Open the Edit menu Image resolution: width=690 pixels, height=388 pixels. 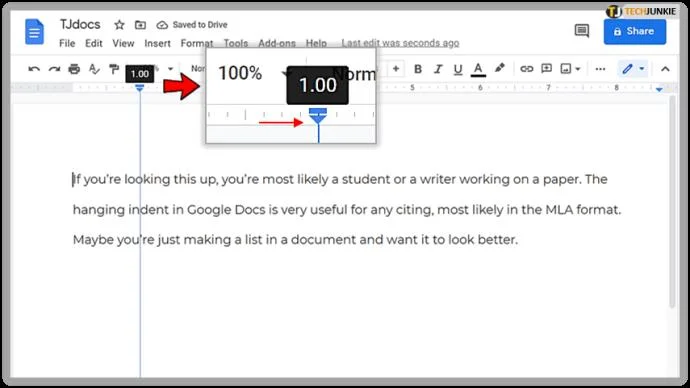94,43
